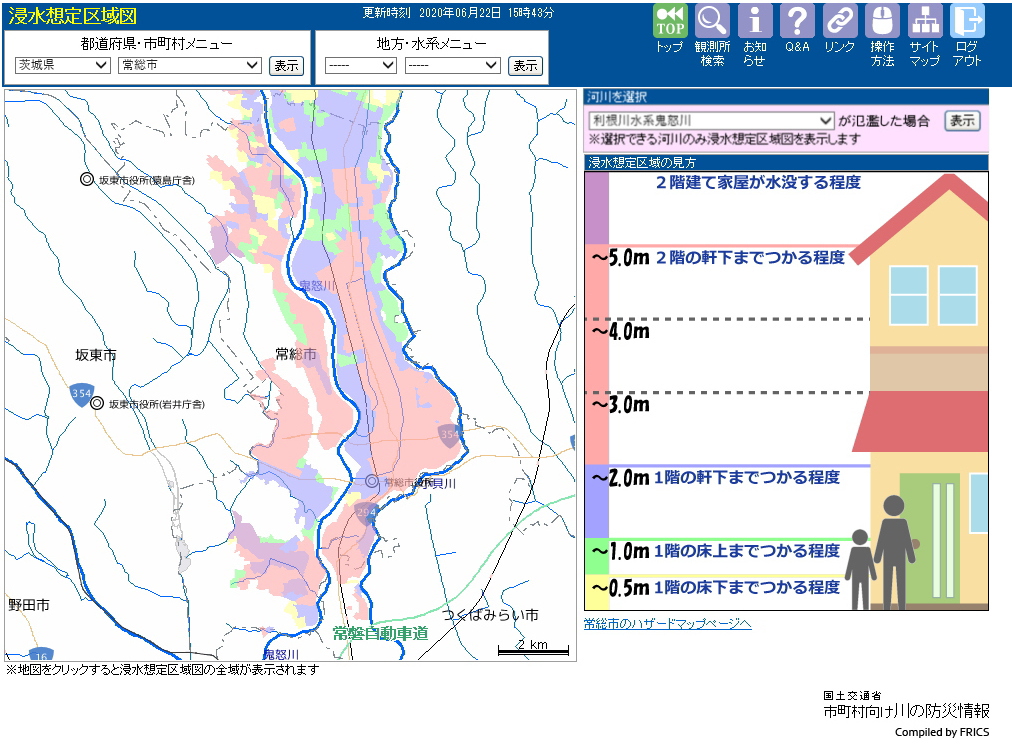Click route 354 shield near 坂東市役所

81,394
